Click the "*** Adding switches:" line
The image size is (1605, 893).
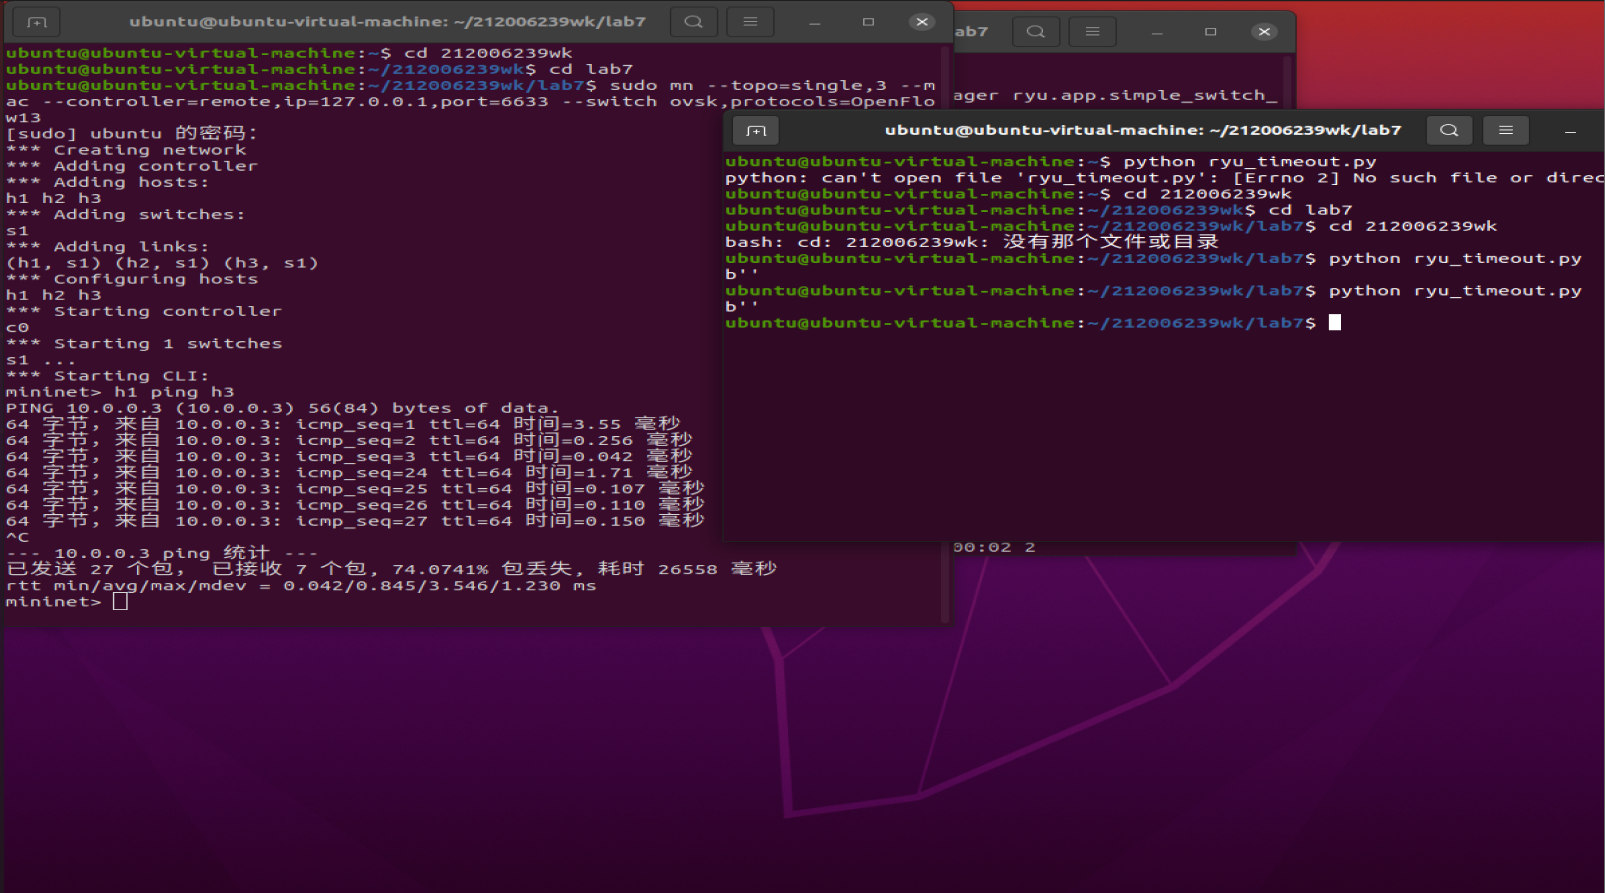point(126,214)
